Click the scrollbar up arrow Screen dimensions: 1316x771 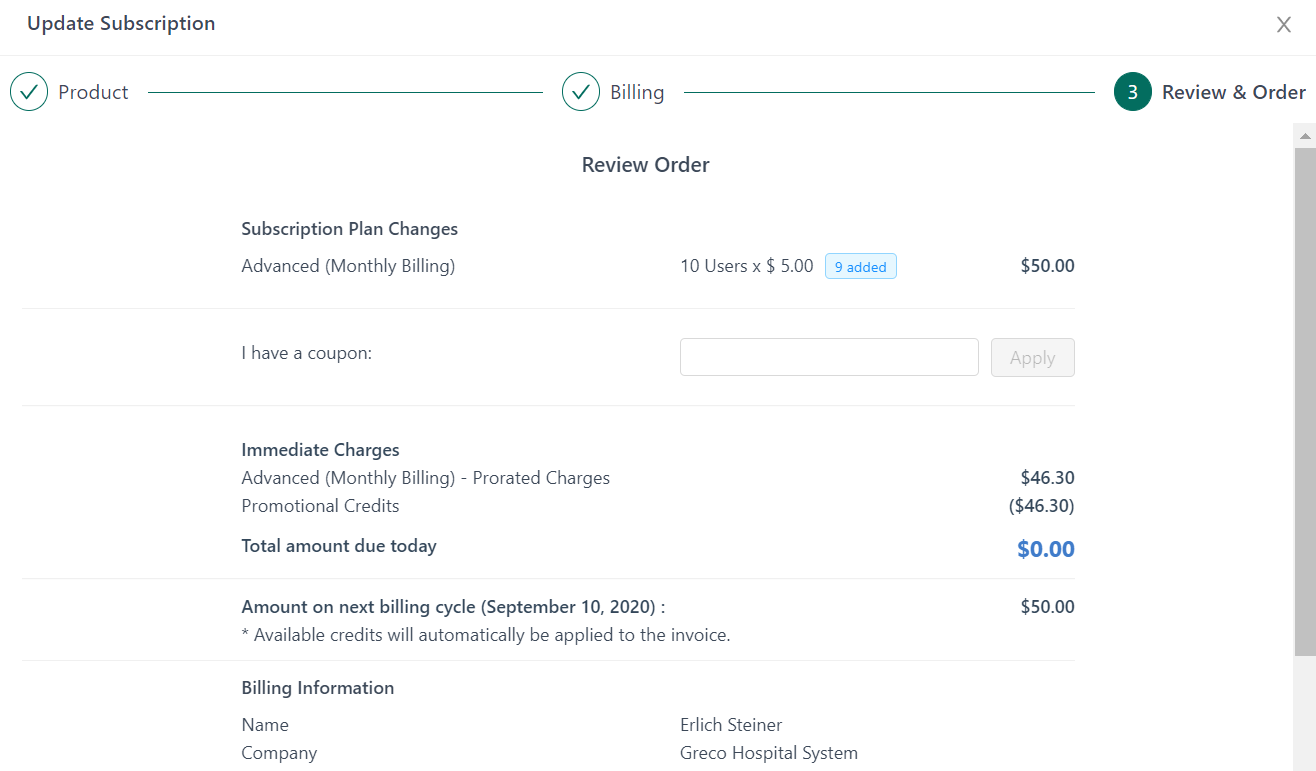click(1304, 135)
